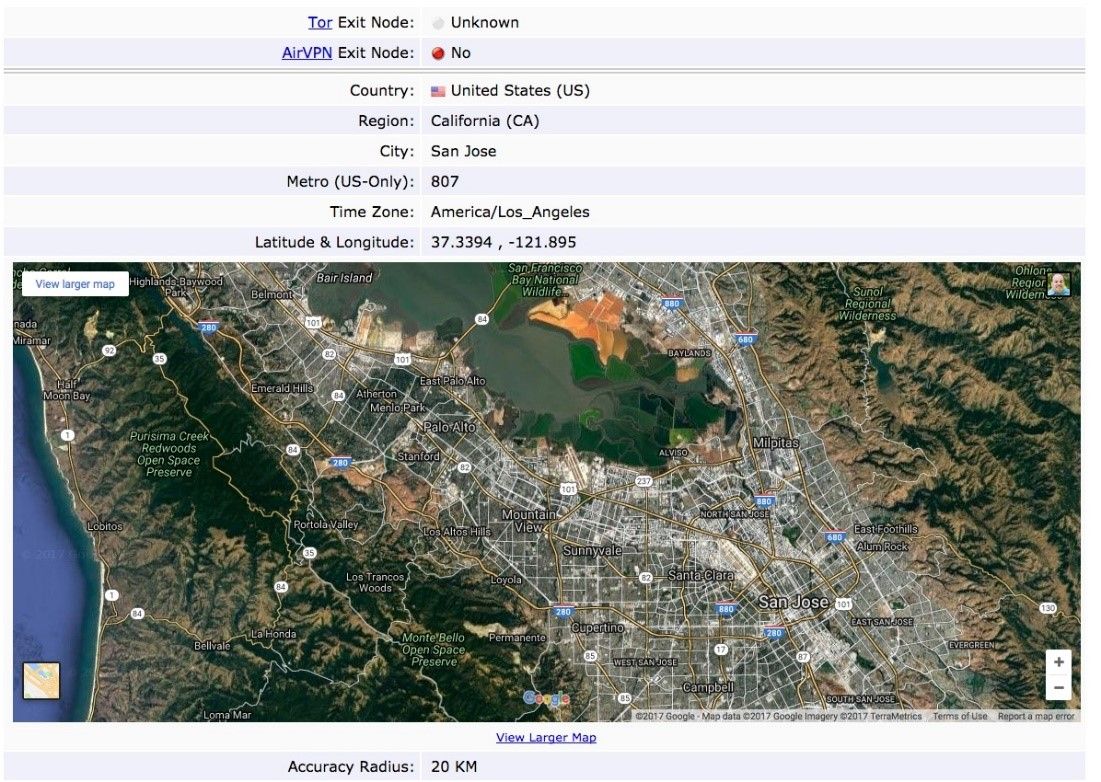Select the San Jose city label
The image size is (1101, 782).
pos(793,602)
